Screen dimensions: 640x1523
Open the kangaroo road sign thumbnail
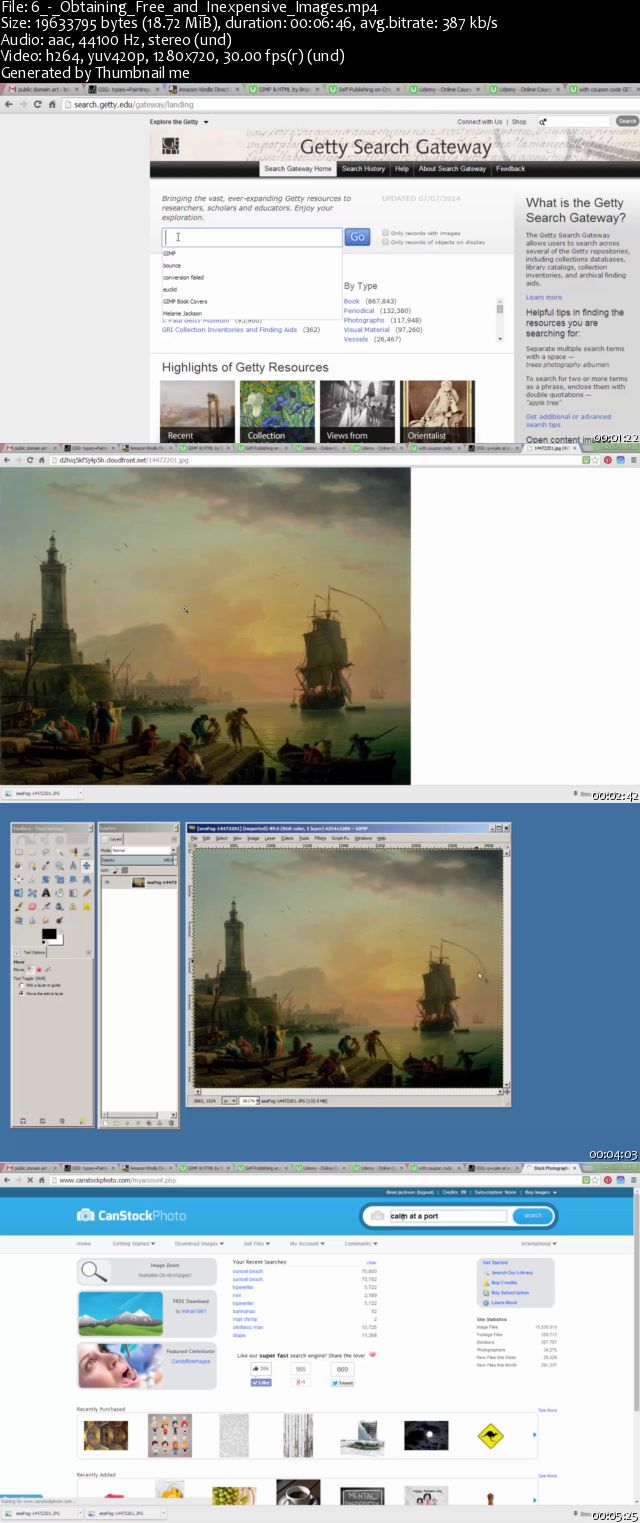pyautogui.click(x=490, y=1435)
